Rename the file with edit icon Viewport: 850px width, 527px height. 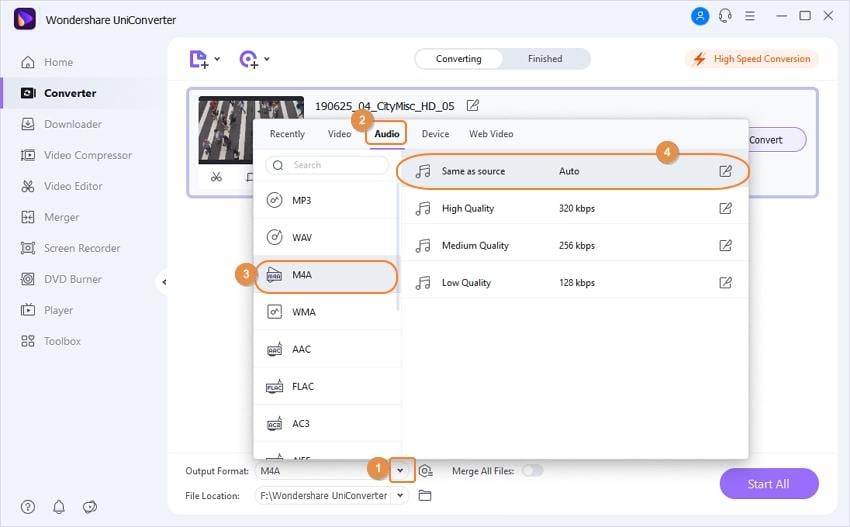pos(473,105)
